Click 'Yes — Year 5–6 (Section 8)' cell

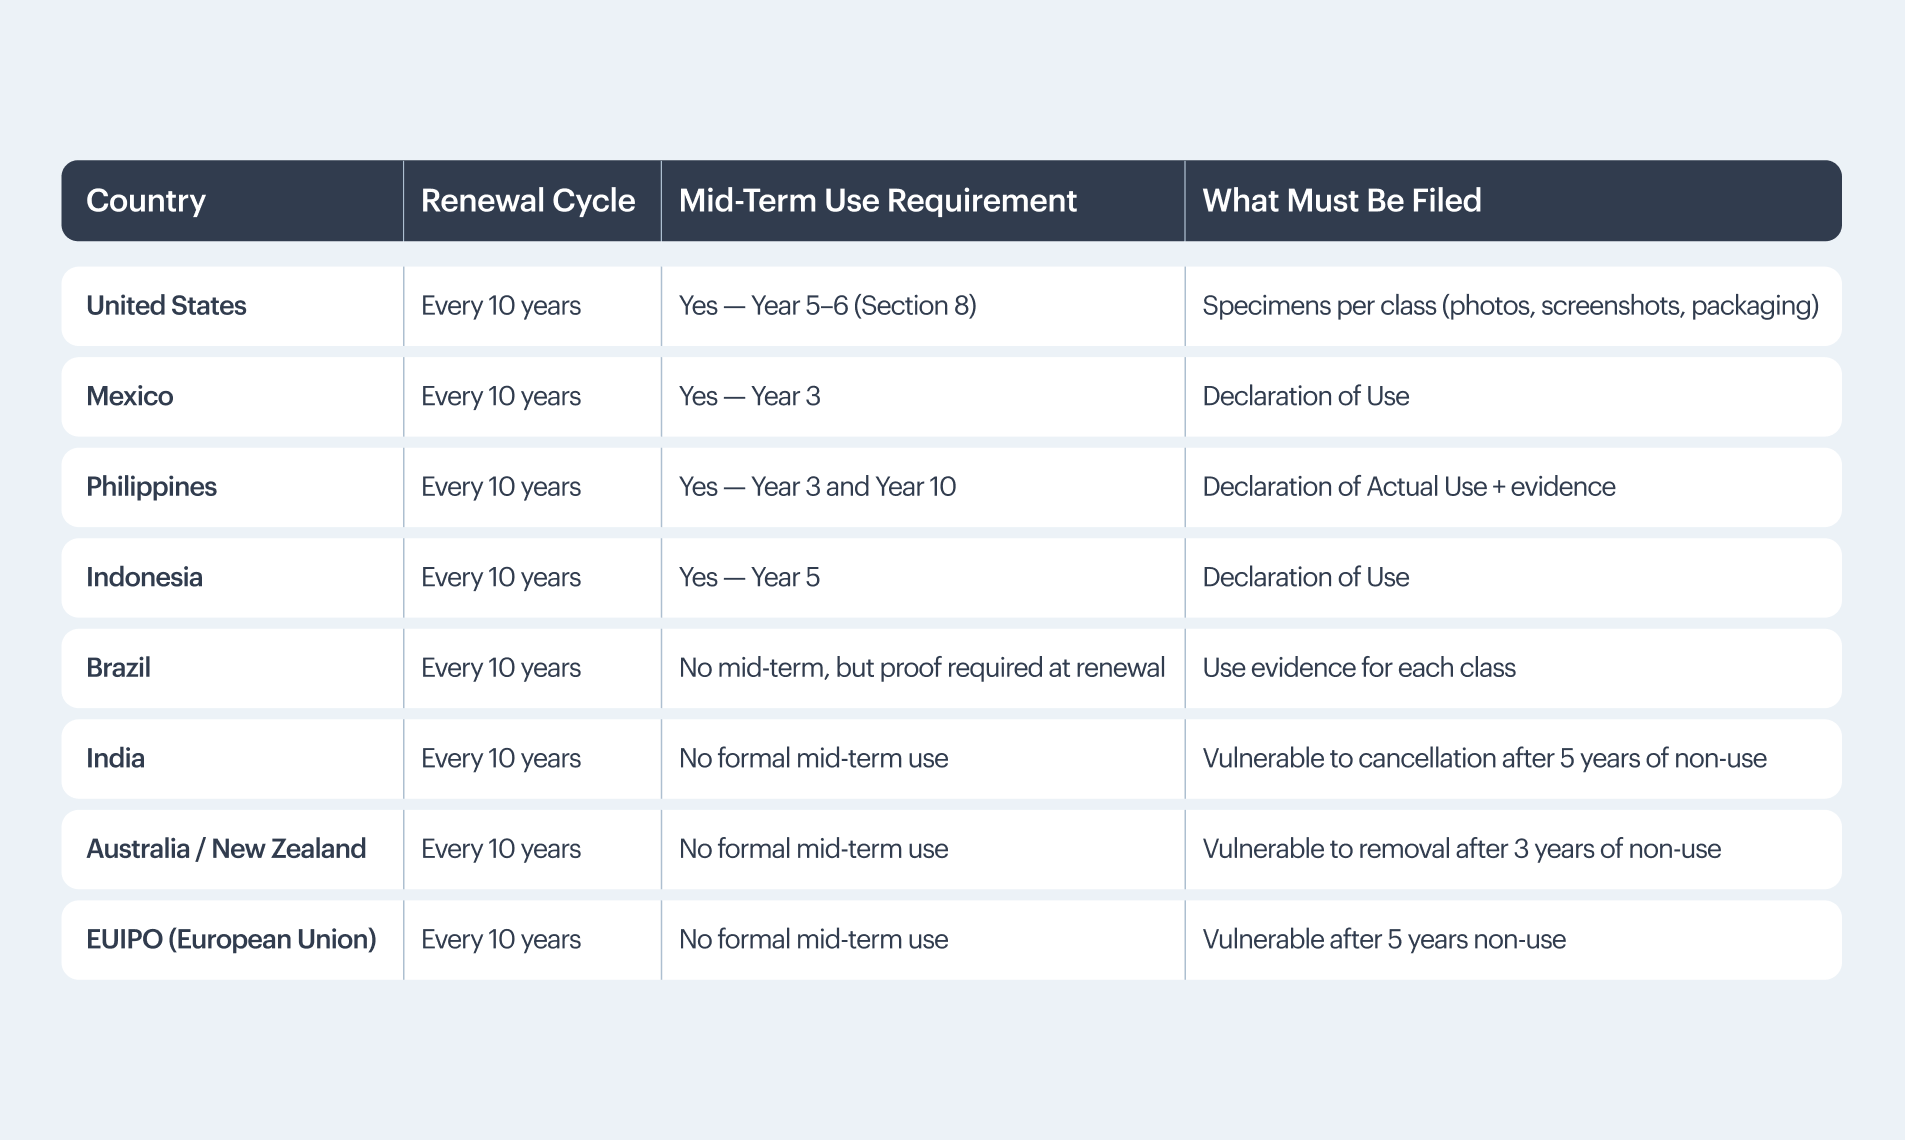pos(827,306)
